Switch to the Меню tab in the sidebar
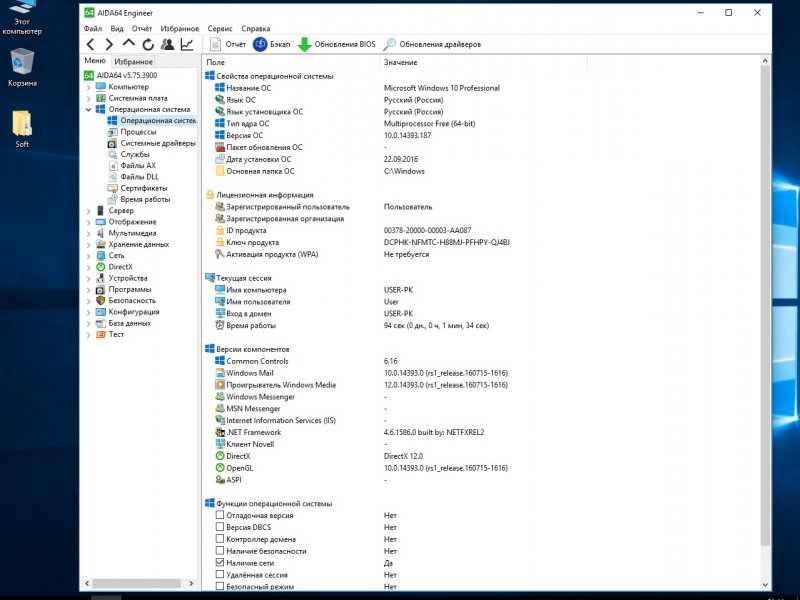 [95, 61]
